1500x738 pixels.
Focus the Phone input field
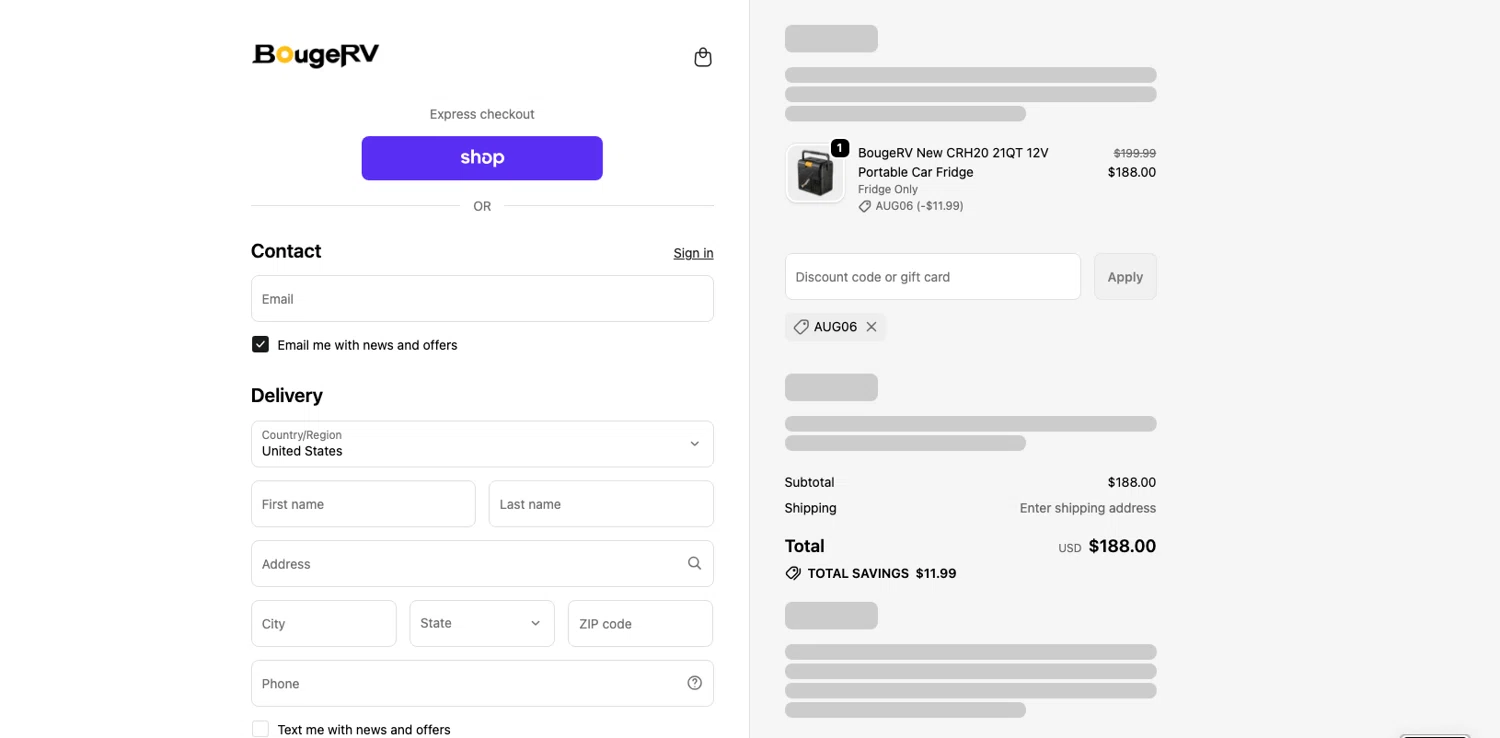point(482,683)
